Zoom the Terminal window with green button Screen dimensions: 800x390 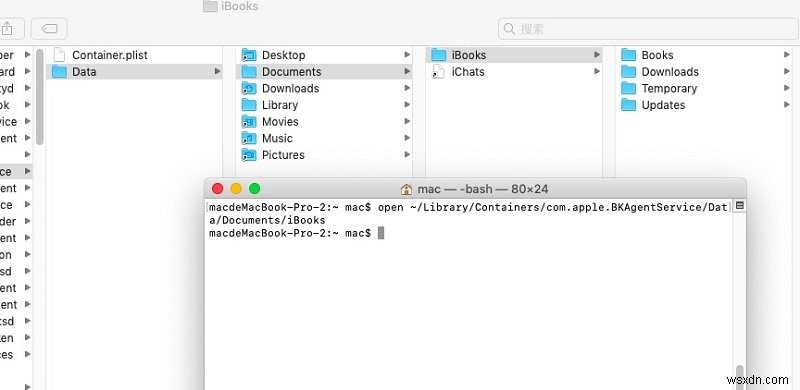pos(255,189)
